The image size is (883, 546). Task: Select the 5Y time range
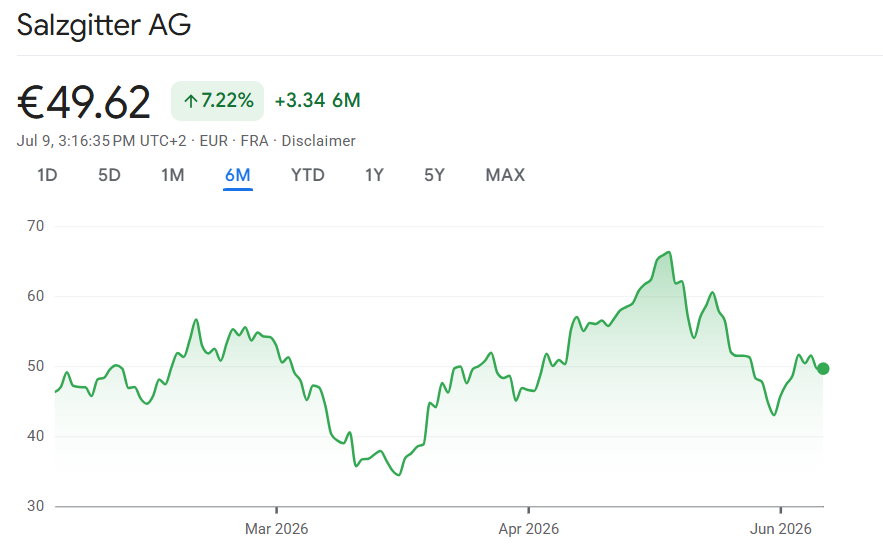[x=434, y=175]
